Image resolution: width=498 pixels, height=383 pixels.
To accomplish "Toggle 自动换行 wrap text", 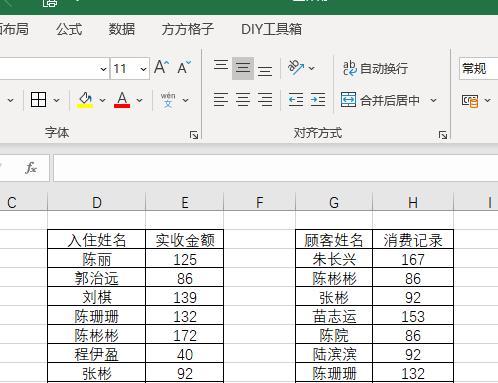I will coord(375,68).
